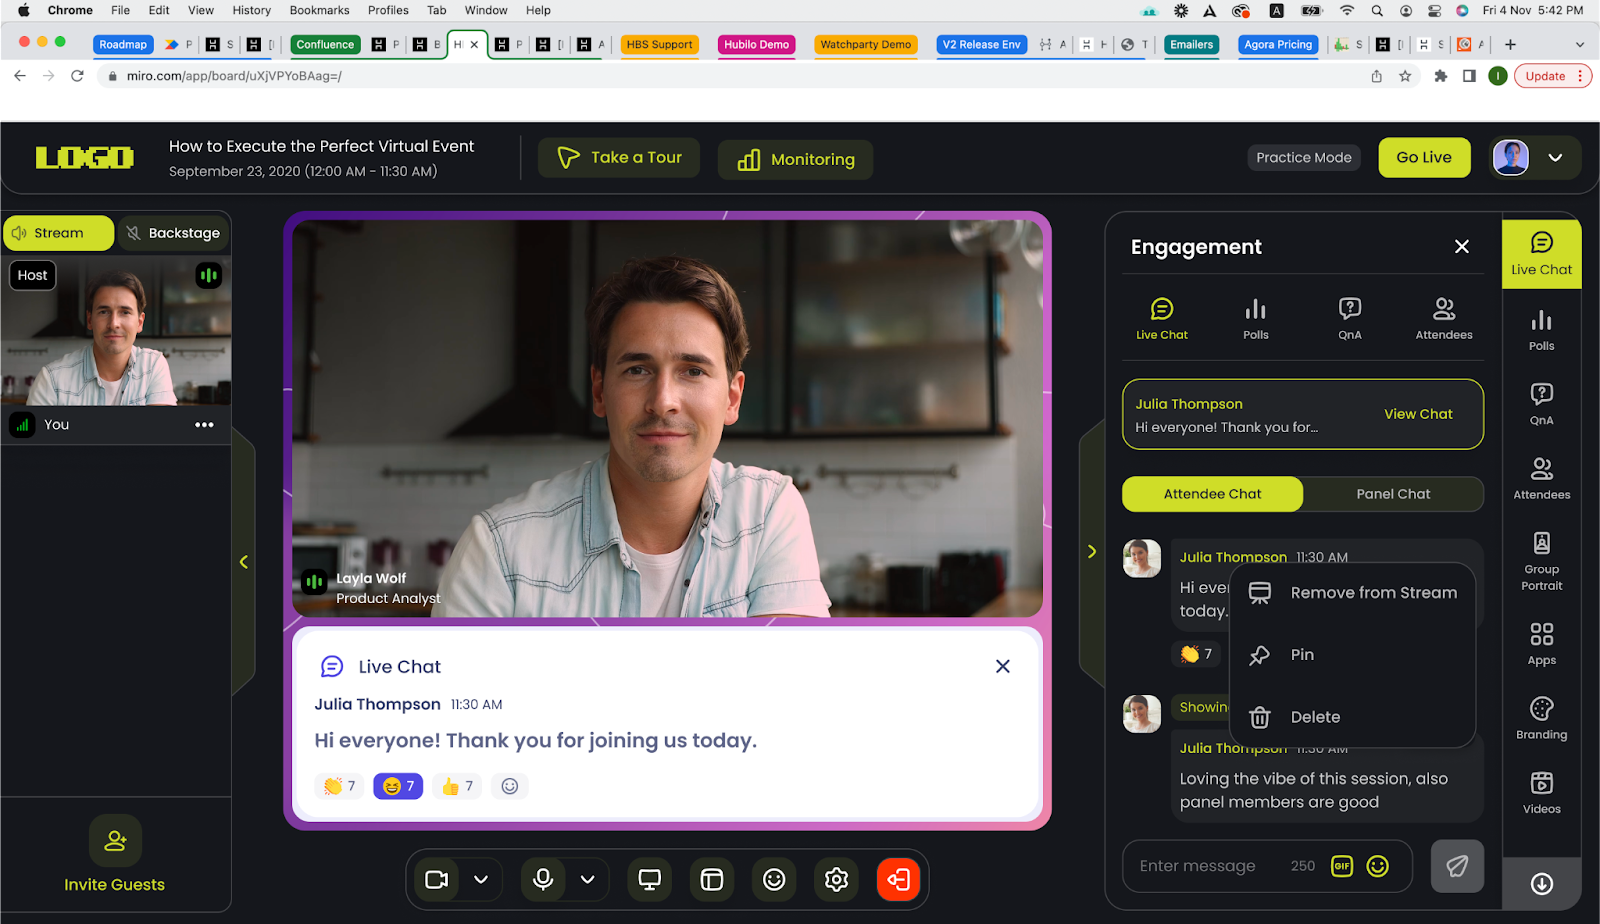
Task: Collapse left panel with chevron arrow
Action: click(243, 562)
